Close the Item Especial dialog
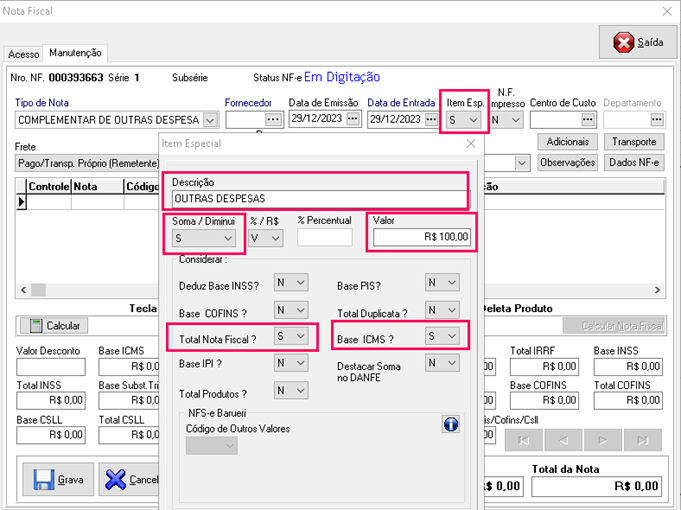 [471, 144]
